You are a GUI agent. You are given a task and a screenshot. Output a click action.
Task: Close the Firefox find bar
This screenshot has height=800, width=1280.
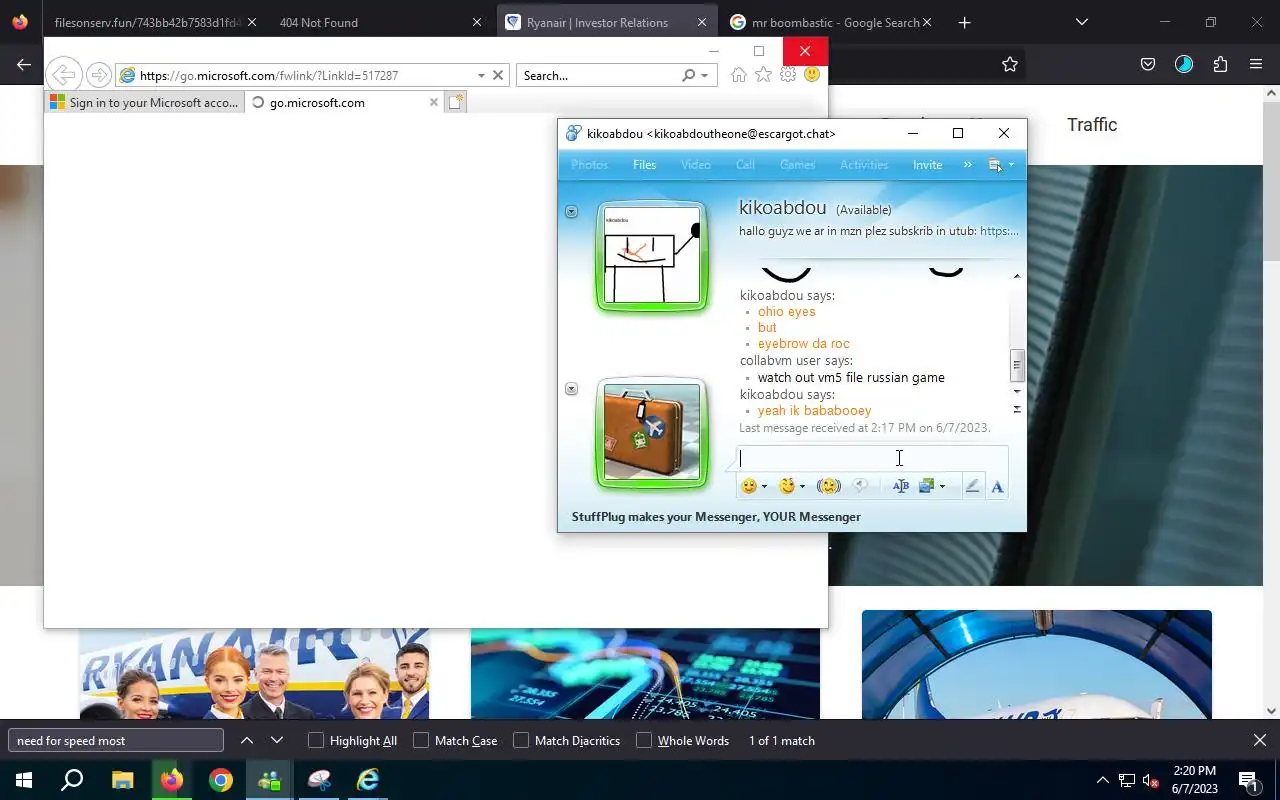coord(1260,740)
